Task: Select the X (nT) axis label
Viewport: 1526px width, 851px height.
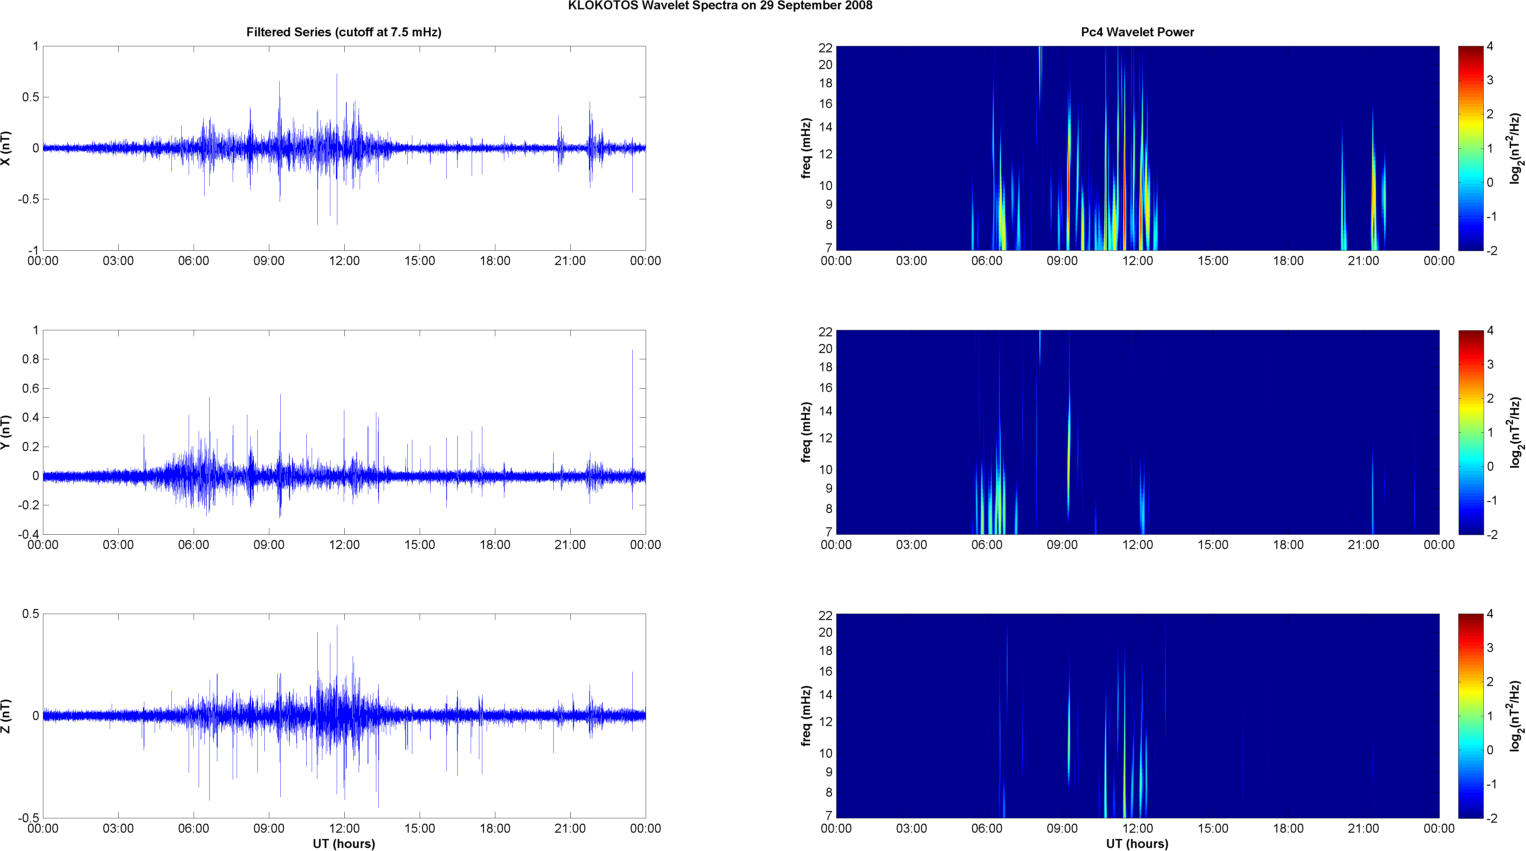Action: click(7, 148)
